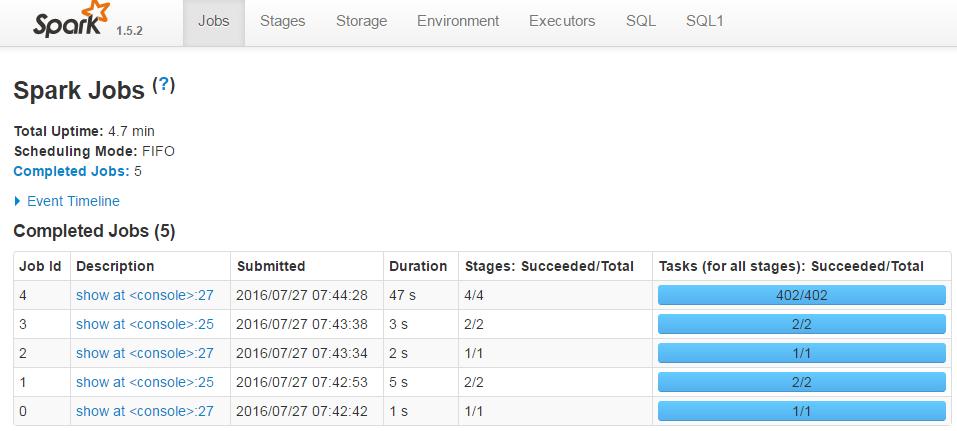Go to the Executors tab

(562, 21)
